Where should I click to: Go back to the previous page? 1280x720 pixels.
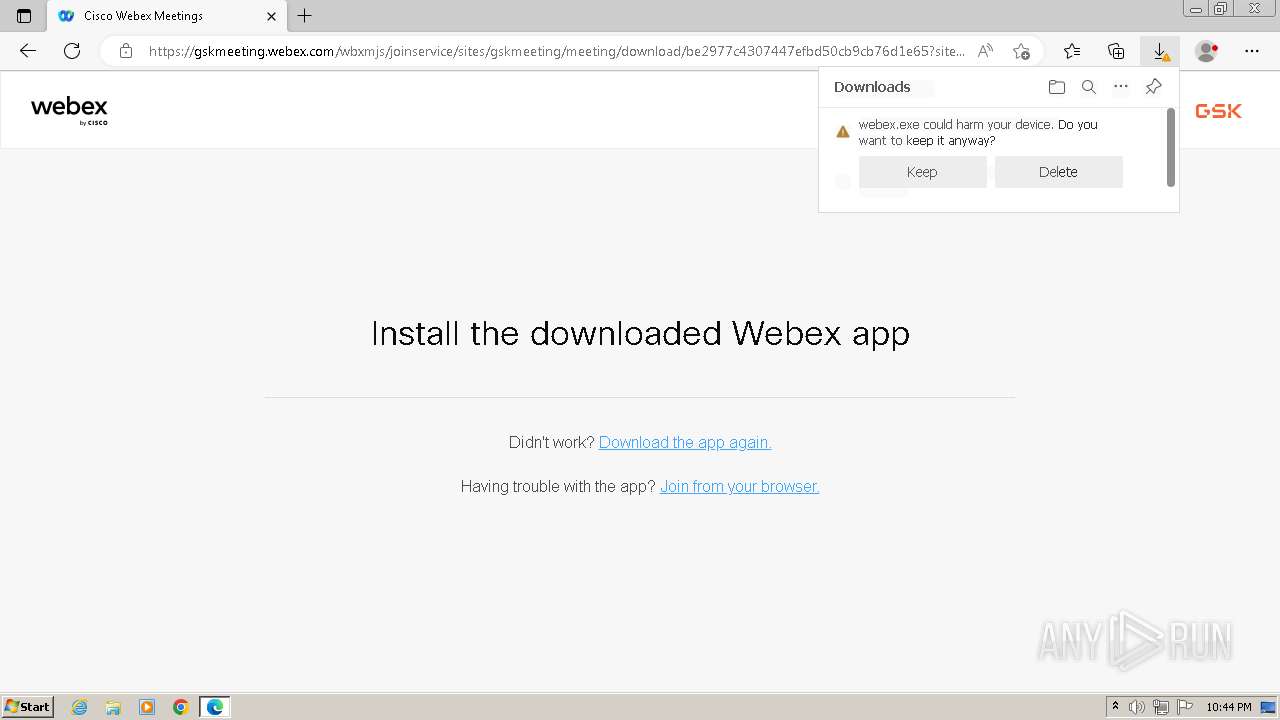(28, 51)
